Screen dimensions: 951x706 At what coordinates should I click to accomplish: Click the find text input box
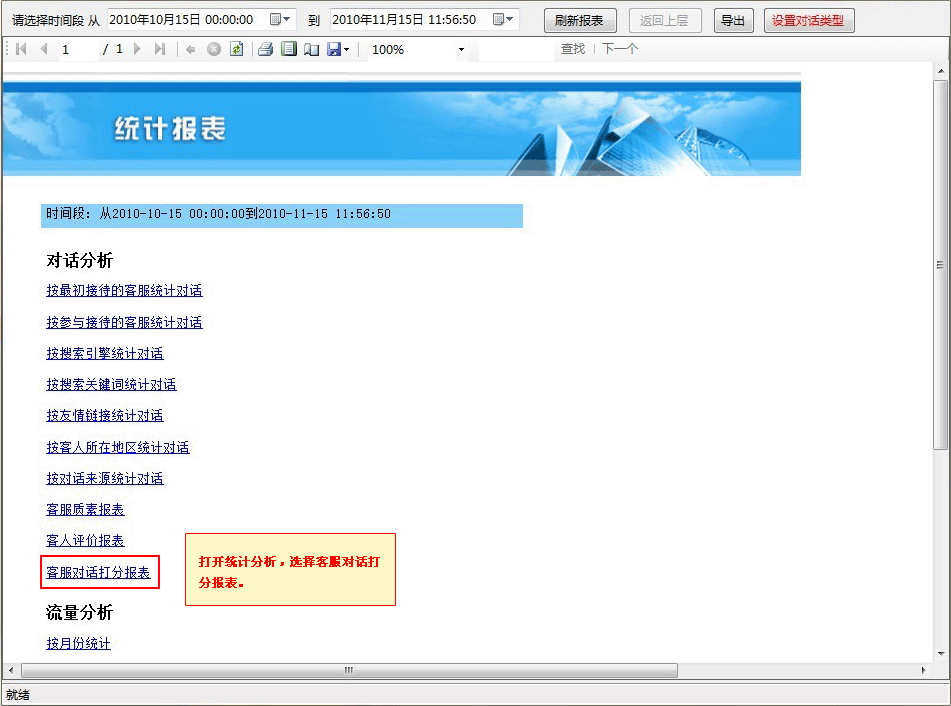[516, 50]
